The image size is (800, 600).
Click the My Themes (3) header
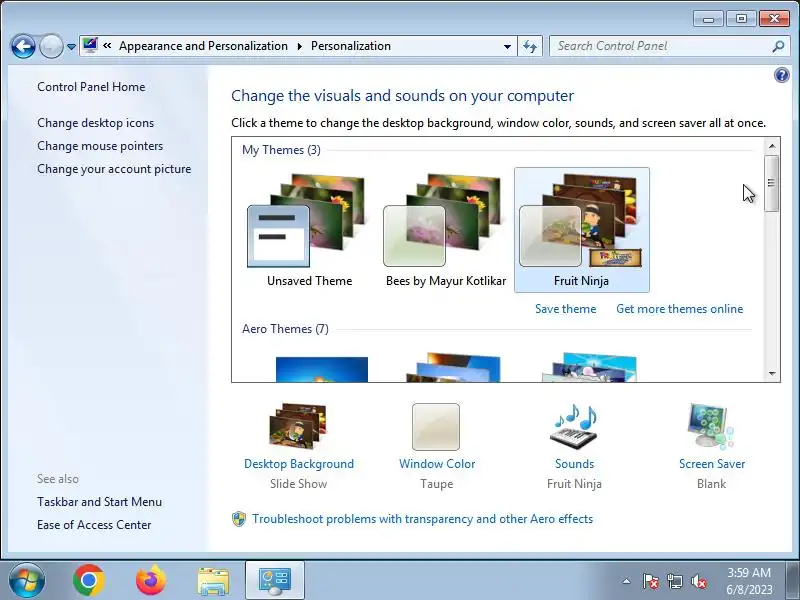click(x=281, y=150)
